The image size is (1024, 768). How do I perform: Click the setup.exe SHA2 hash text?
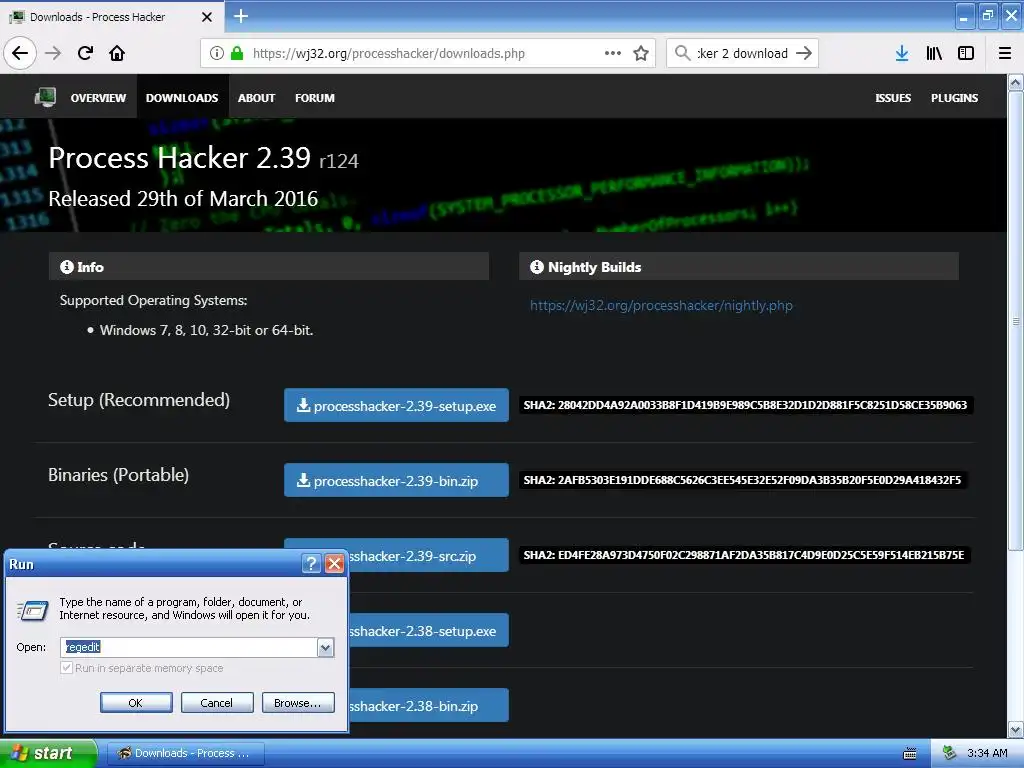tap(745, 405)
